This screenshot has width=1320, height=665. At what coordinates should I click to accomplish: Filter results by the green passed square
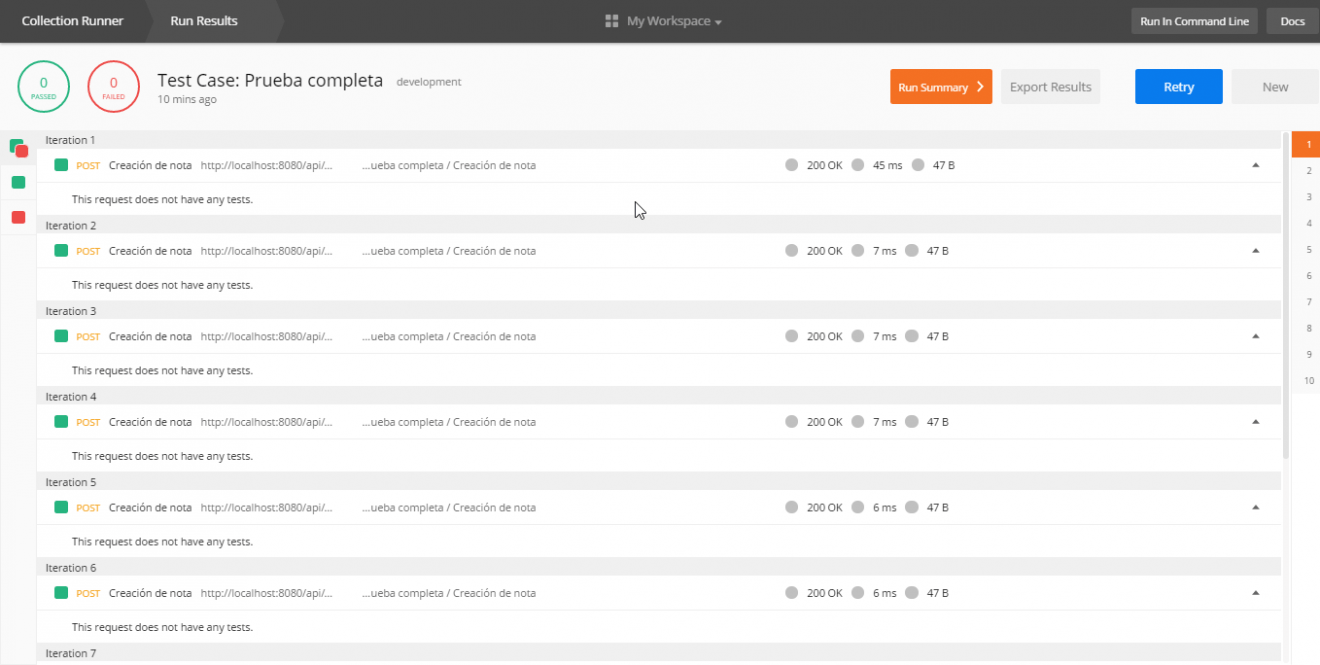[x=18, y=182]
